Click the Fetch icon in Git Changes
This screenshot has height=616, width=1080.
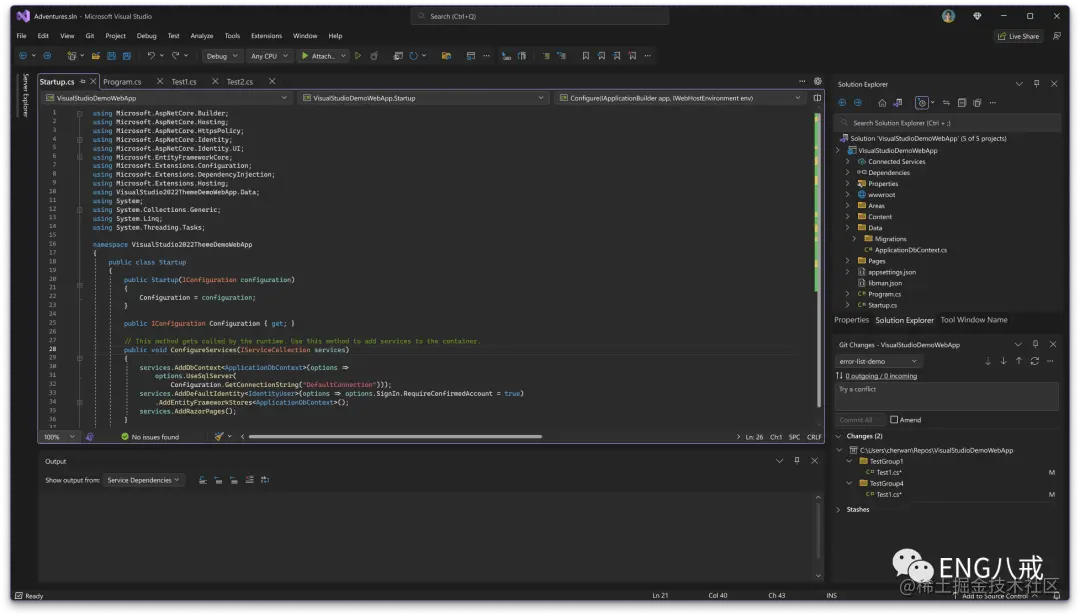(x=988, y=361)
